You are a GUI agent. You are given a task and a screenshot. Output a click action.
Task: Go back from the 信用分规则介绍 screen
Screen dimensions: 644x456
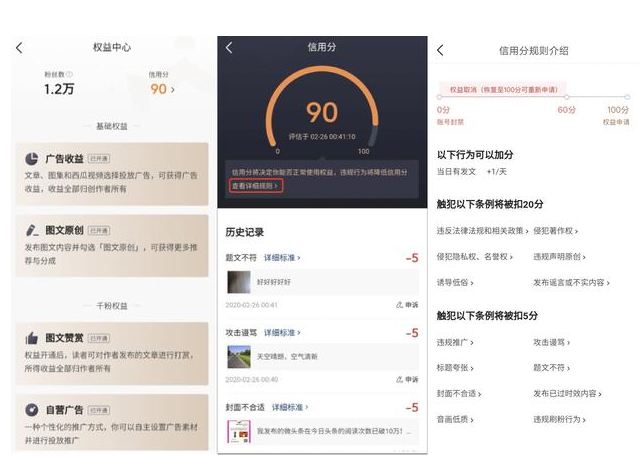tap(440, 51)
